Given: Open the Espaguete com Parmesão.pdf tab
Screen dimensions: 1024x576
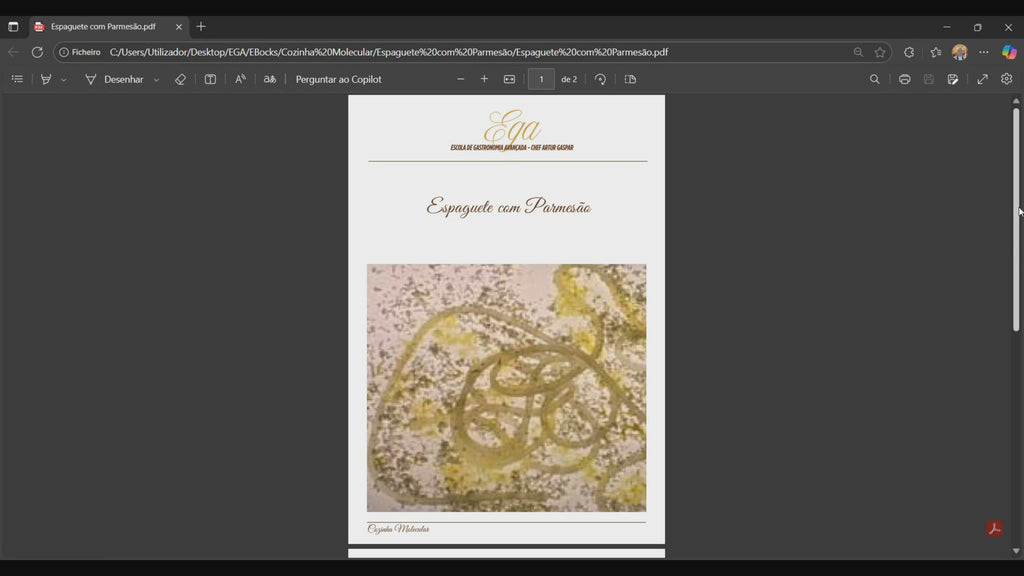Looking at the screenshot, I should (x=102, y=27).
